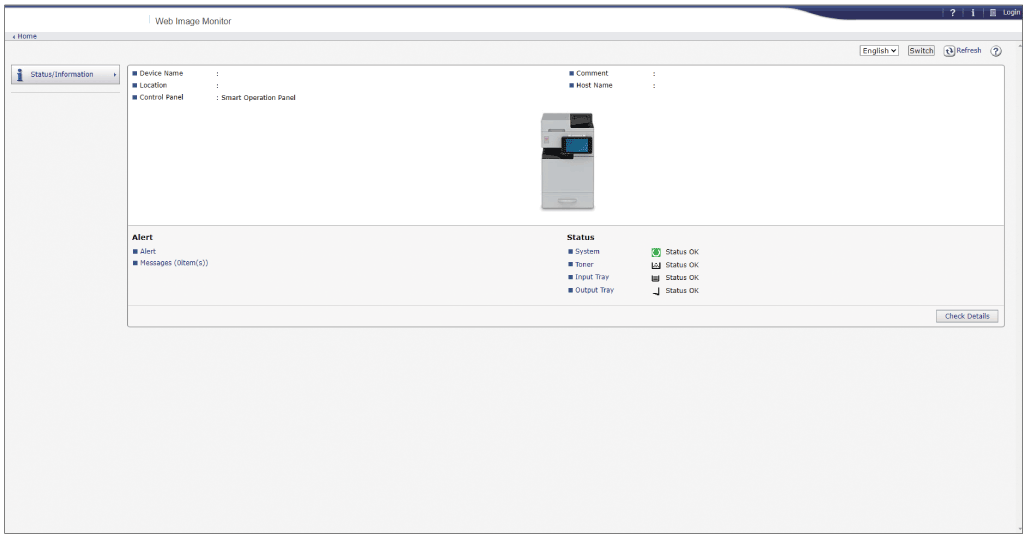Click Status OK text beside Toner
Screen dimensions: 1028x539
tap(682, 265)
